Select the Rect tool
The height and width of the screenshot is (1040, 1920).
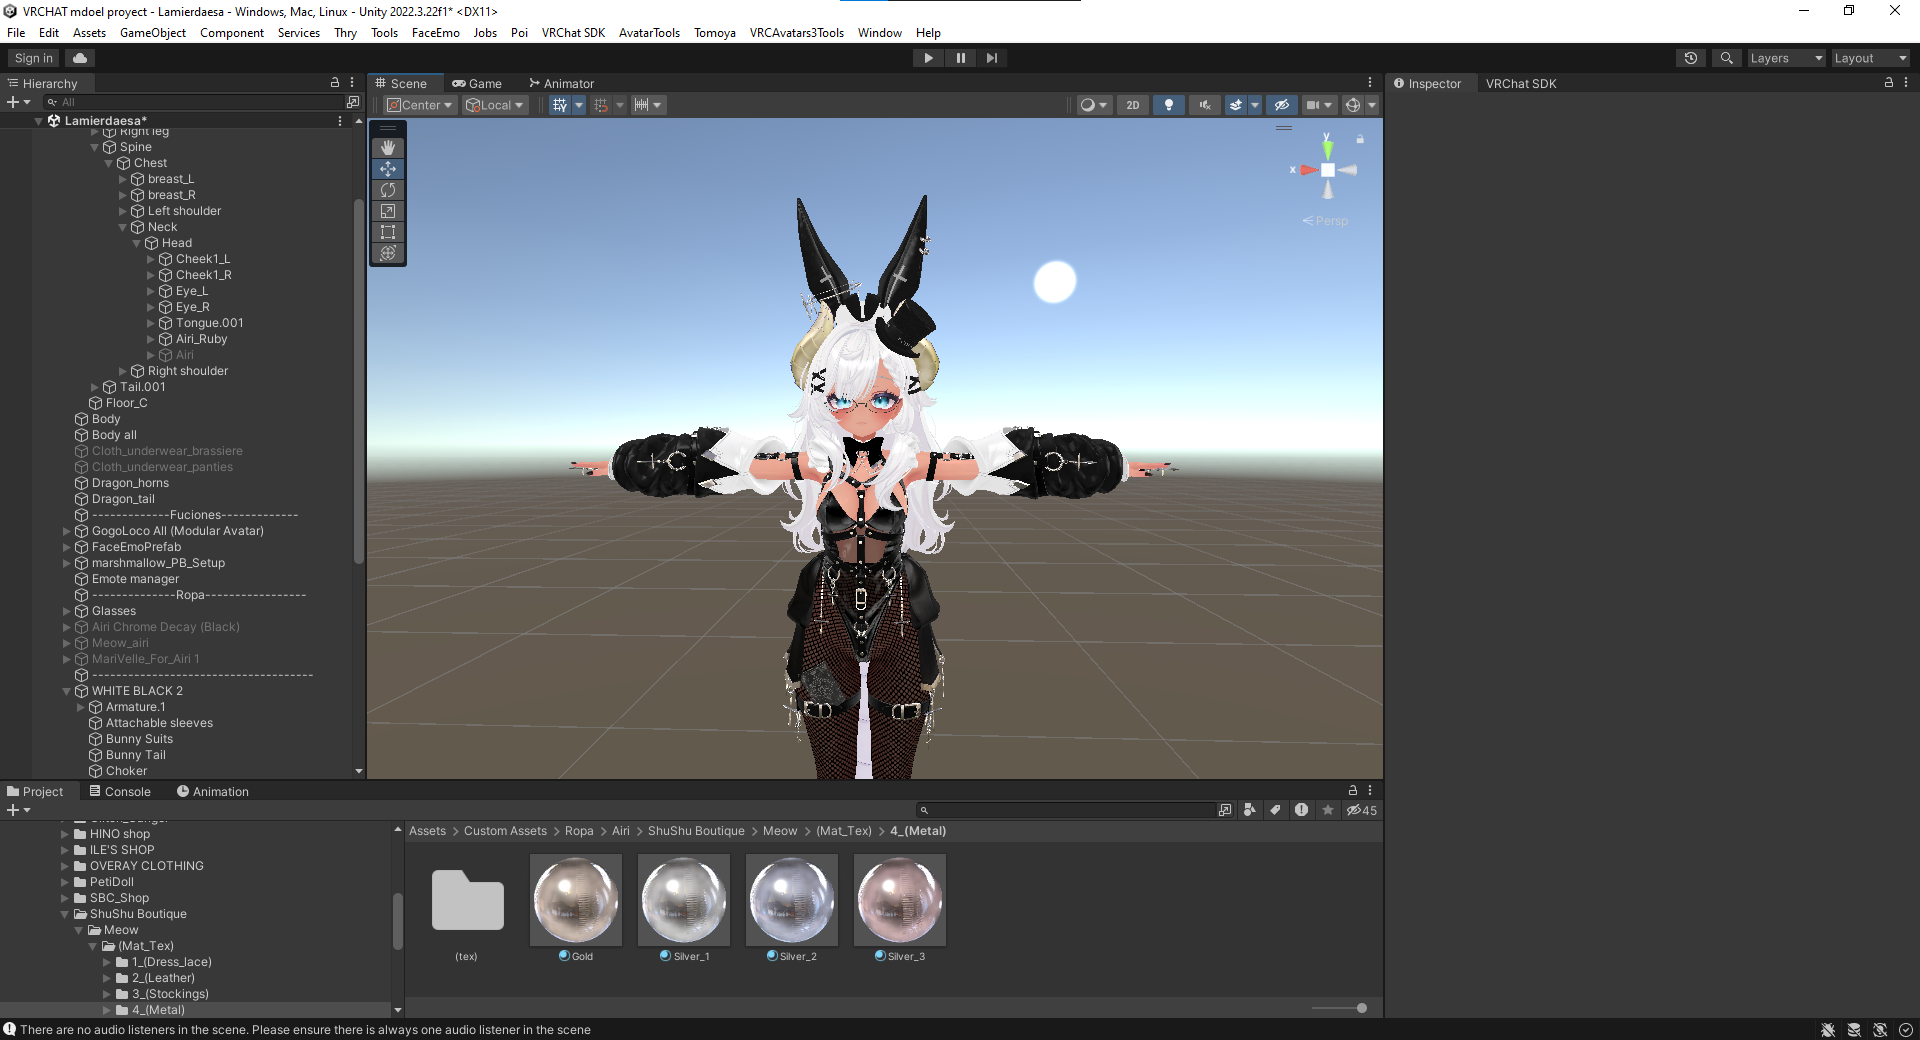pos(388,232)
